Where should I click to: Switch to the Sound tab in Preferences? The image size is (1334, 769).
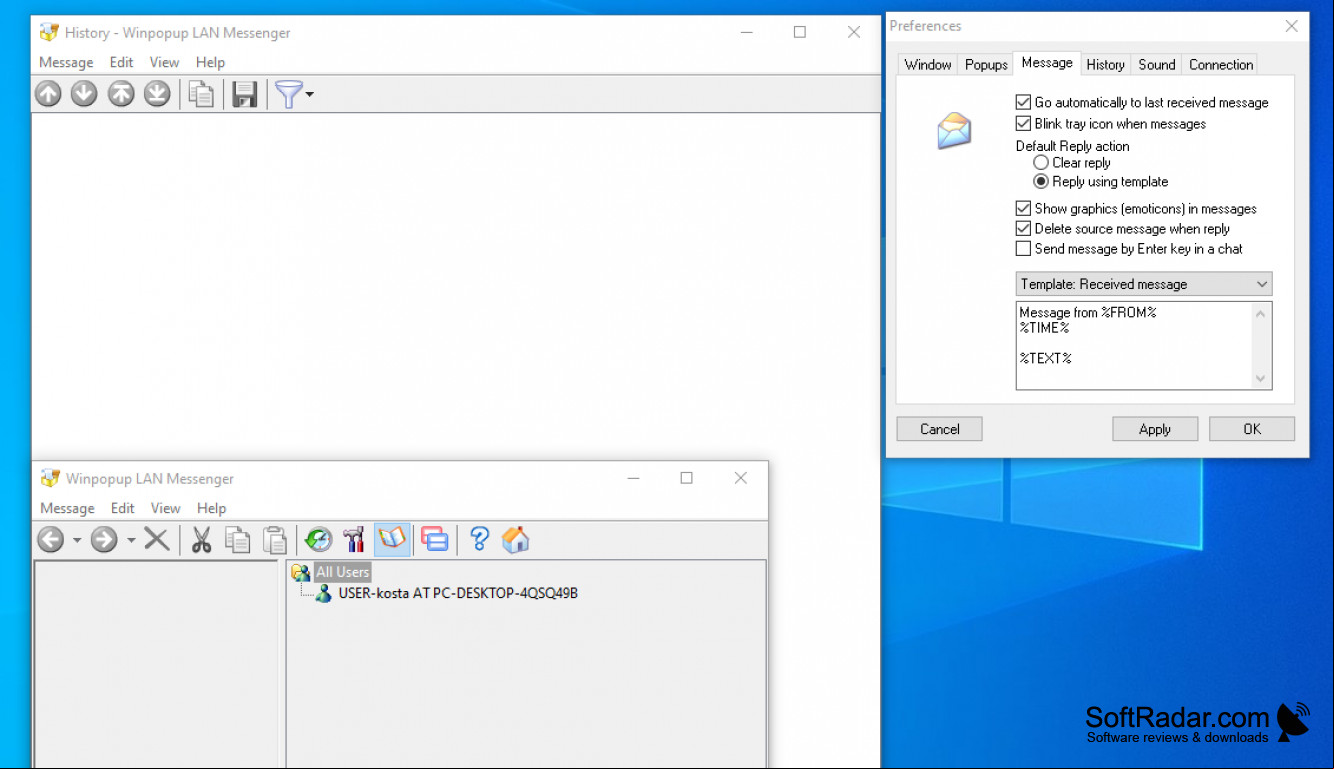[x=1157, y=64]
